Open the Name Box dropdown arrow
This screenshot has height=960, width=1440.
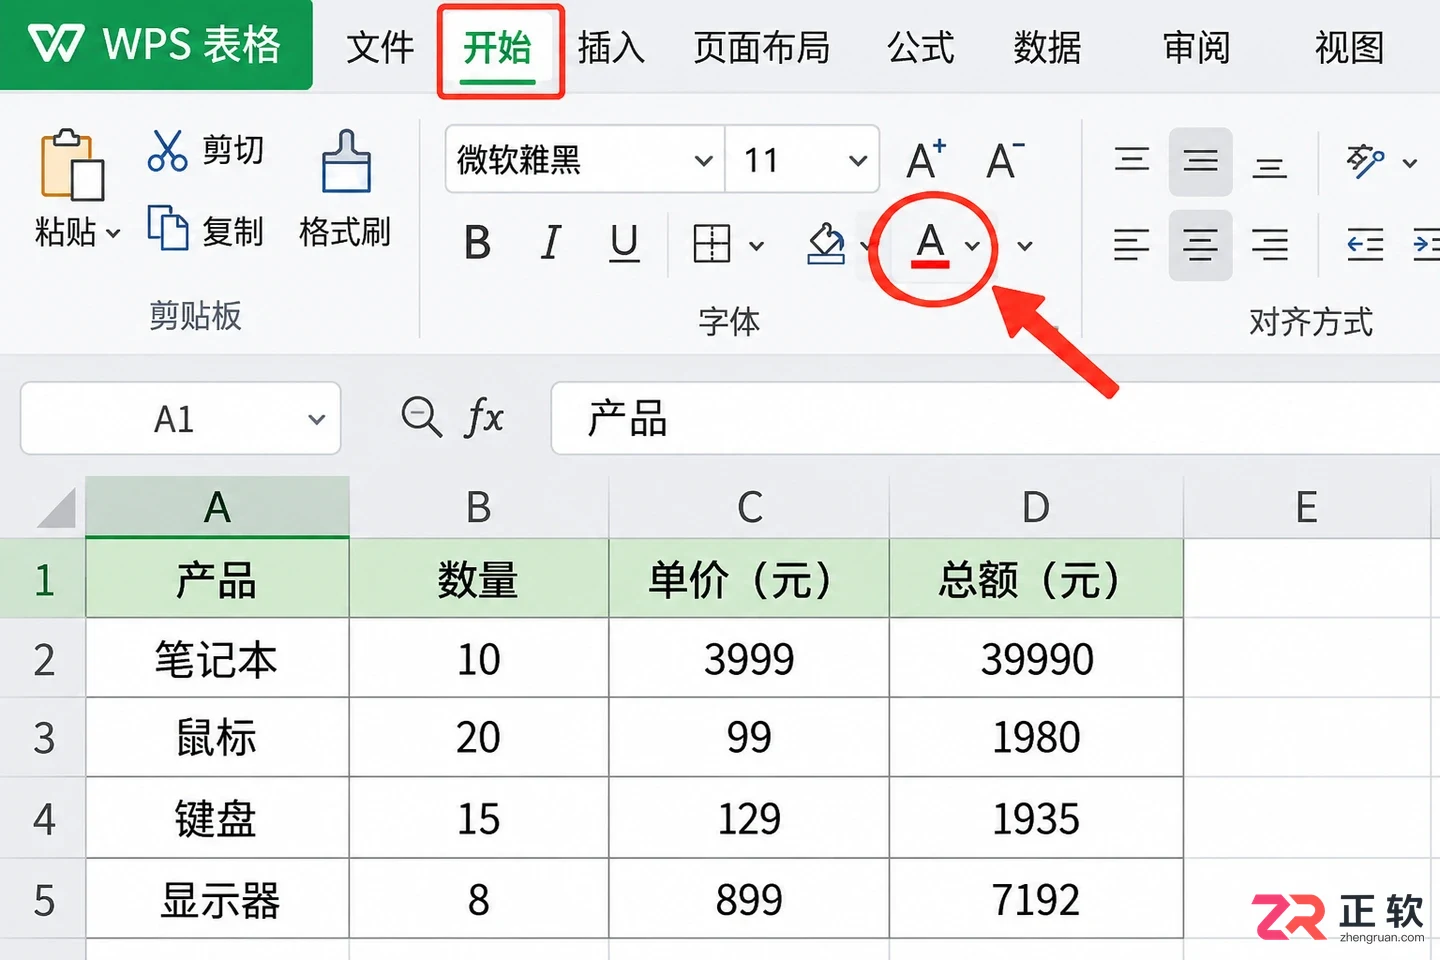pyautogui.click(x=316, y=419)
